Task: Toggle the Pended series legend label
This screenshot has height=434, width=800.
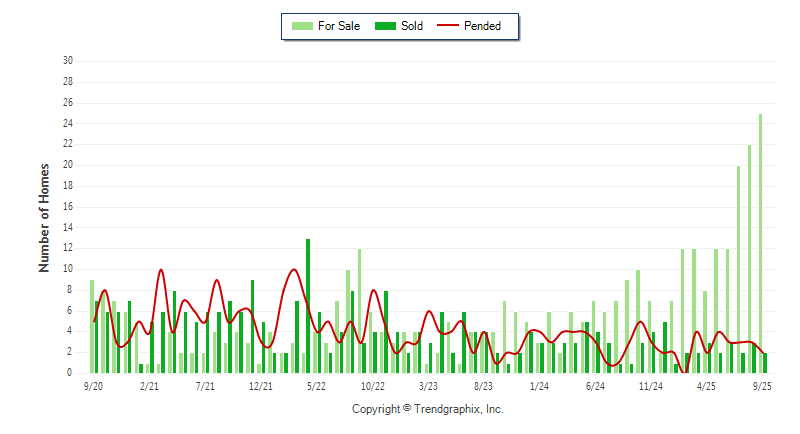Action: (x=482, y=26)
